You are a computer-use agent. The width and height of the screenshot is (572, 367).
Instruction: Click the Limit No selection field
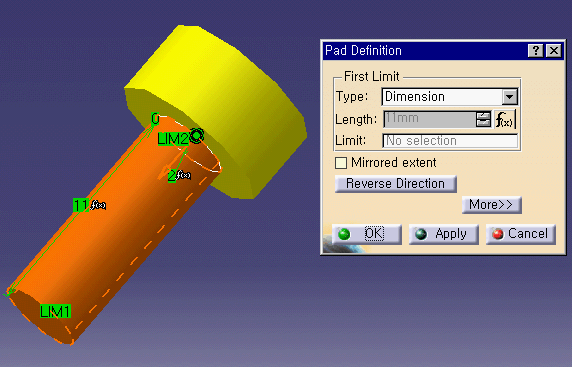coord(450,141)
